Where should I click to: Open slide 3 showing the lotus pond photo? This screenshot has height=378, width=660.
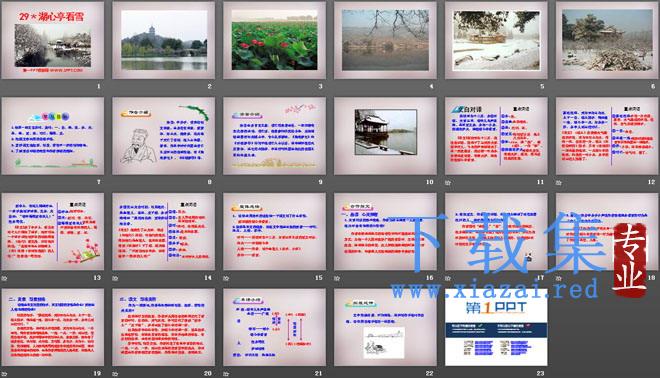(x=274, y=40)
